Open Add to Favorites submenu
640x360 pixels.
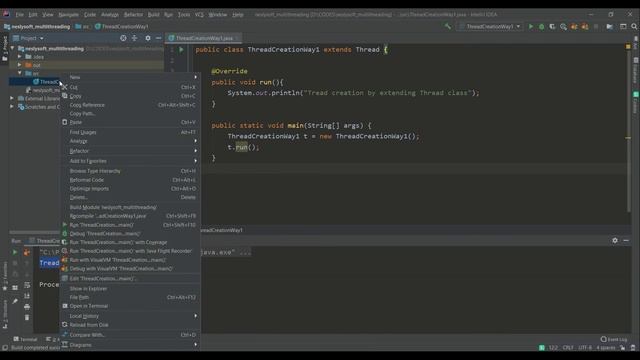pos(130,161)
